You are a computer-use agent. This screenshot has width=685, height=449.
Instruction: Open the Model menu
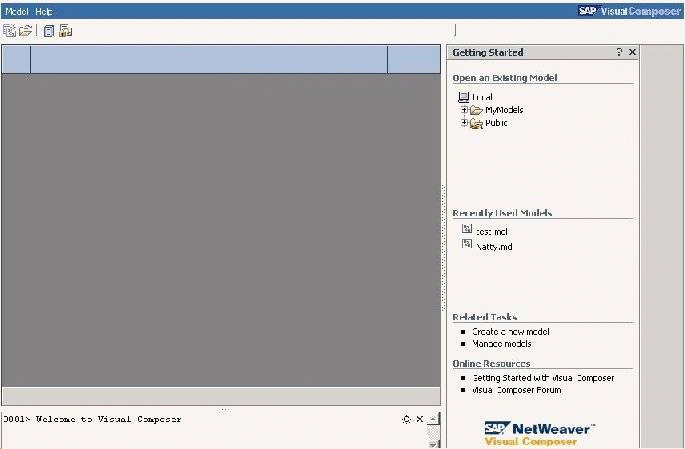pyautogui.click(x=17, y=11)
